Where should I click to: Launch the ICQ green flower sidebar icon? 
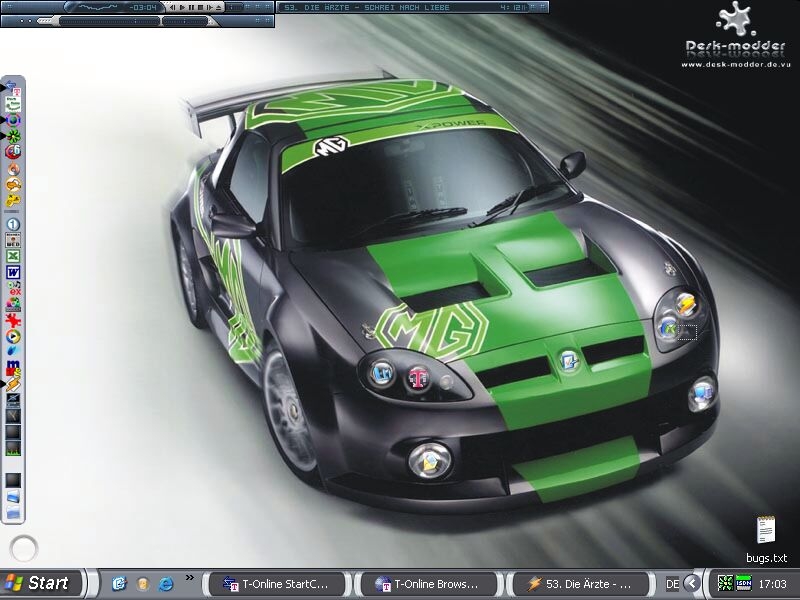click(x=13, y=136)
